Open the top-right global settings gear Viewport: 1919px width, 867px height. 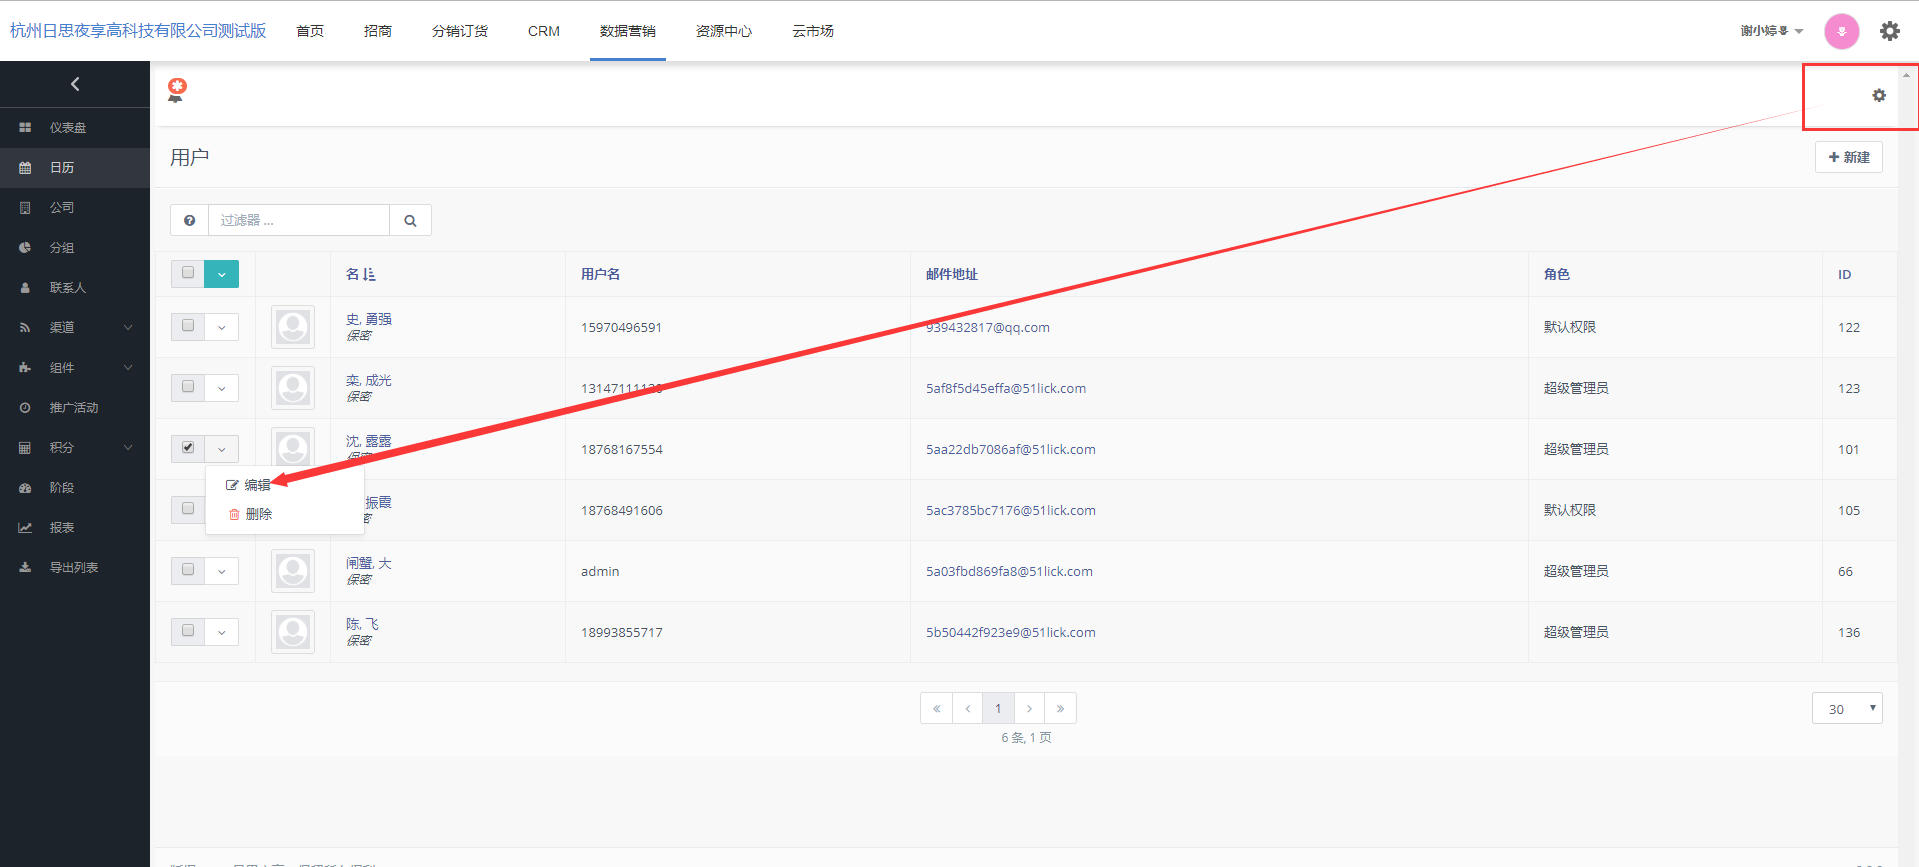pyautogui.click(x=1889, y=31)
